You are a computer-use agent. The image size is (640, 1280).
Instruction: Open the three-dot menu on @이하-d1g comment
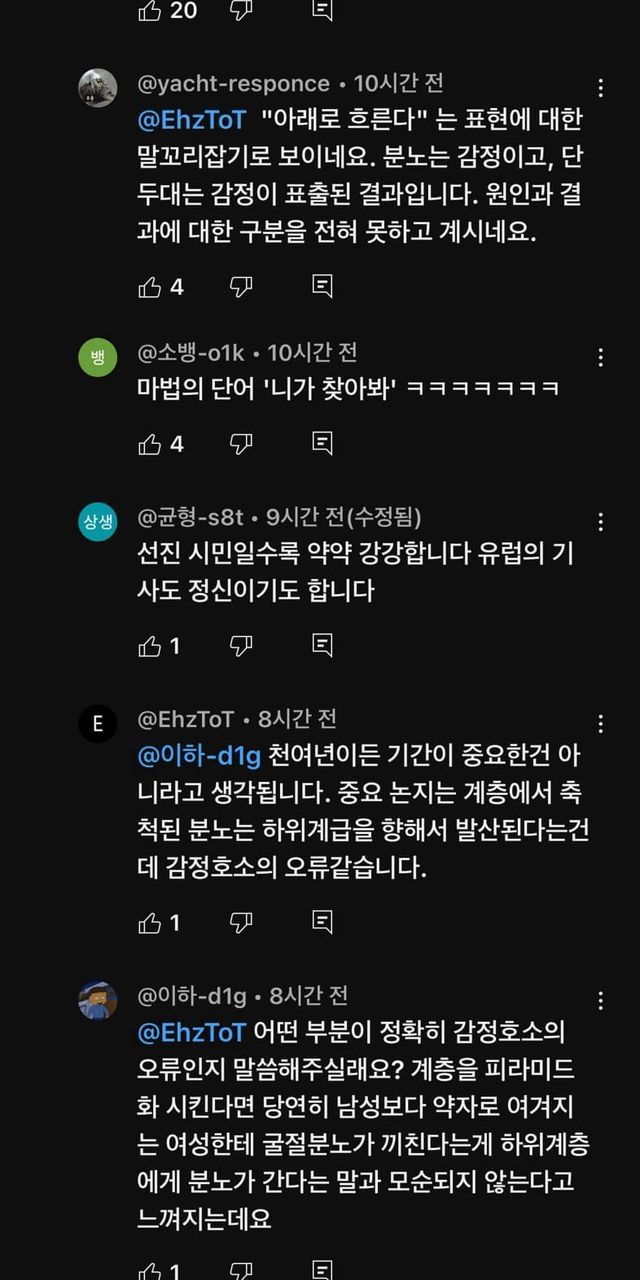point(601,1001)
